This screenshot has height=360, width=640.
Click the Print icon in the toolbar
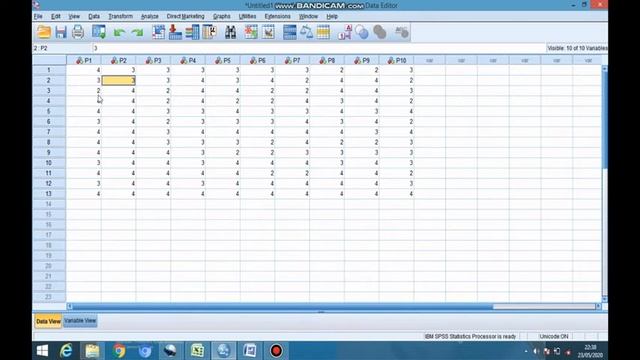tap(78, 32)
